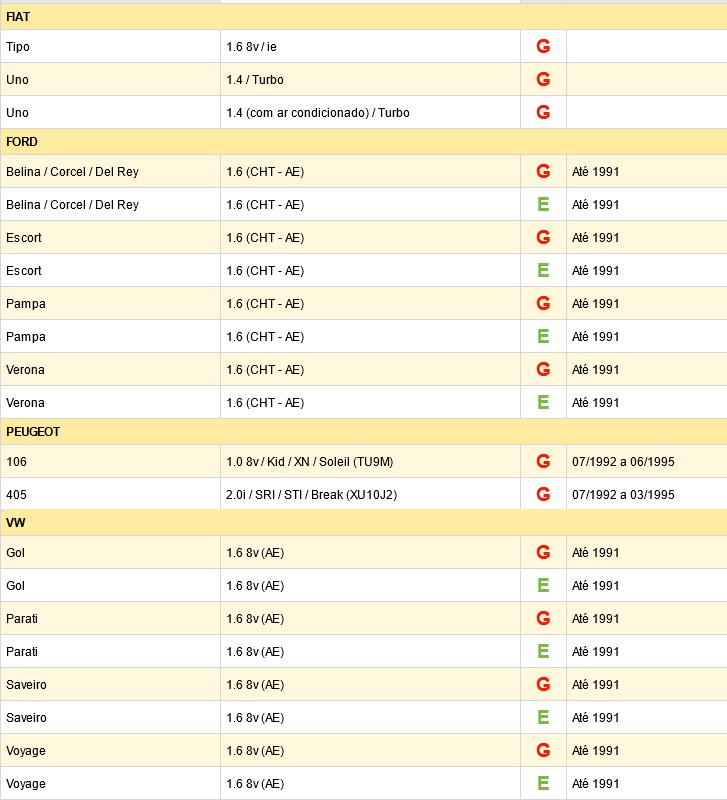Click the green E icon in the second Escort row
Image resolution: width=727 pixels, height=800 pixels.
pyautogui.click(x=543, y=270)
